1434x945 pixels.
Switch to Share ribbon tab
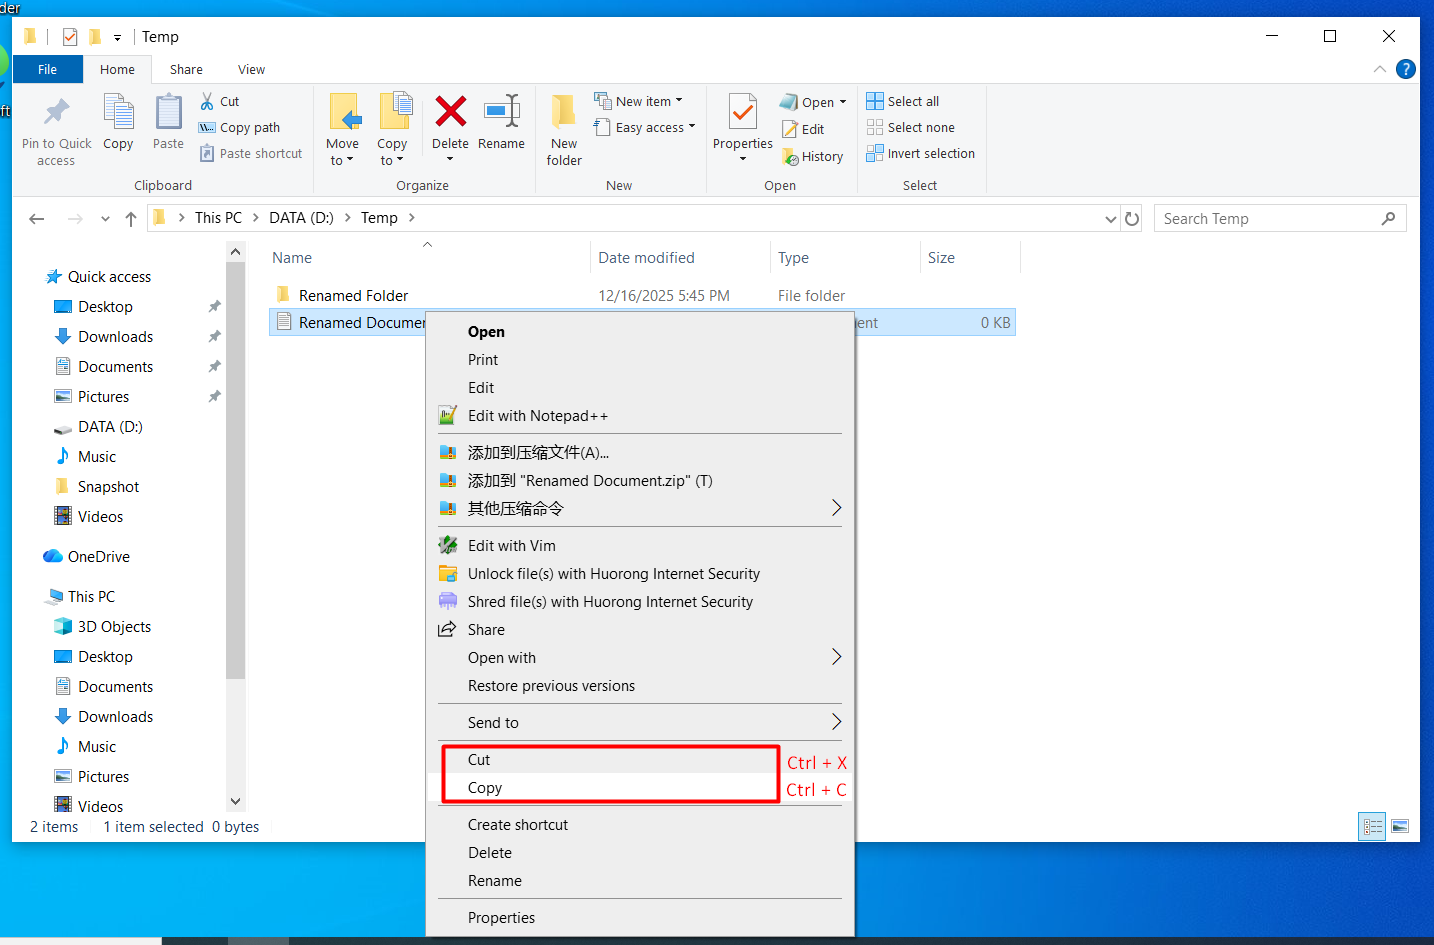pos(186,69)
